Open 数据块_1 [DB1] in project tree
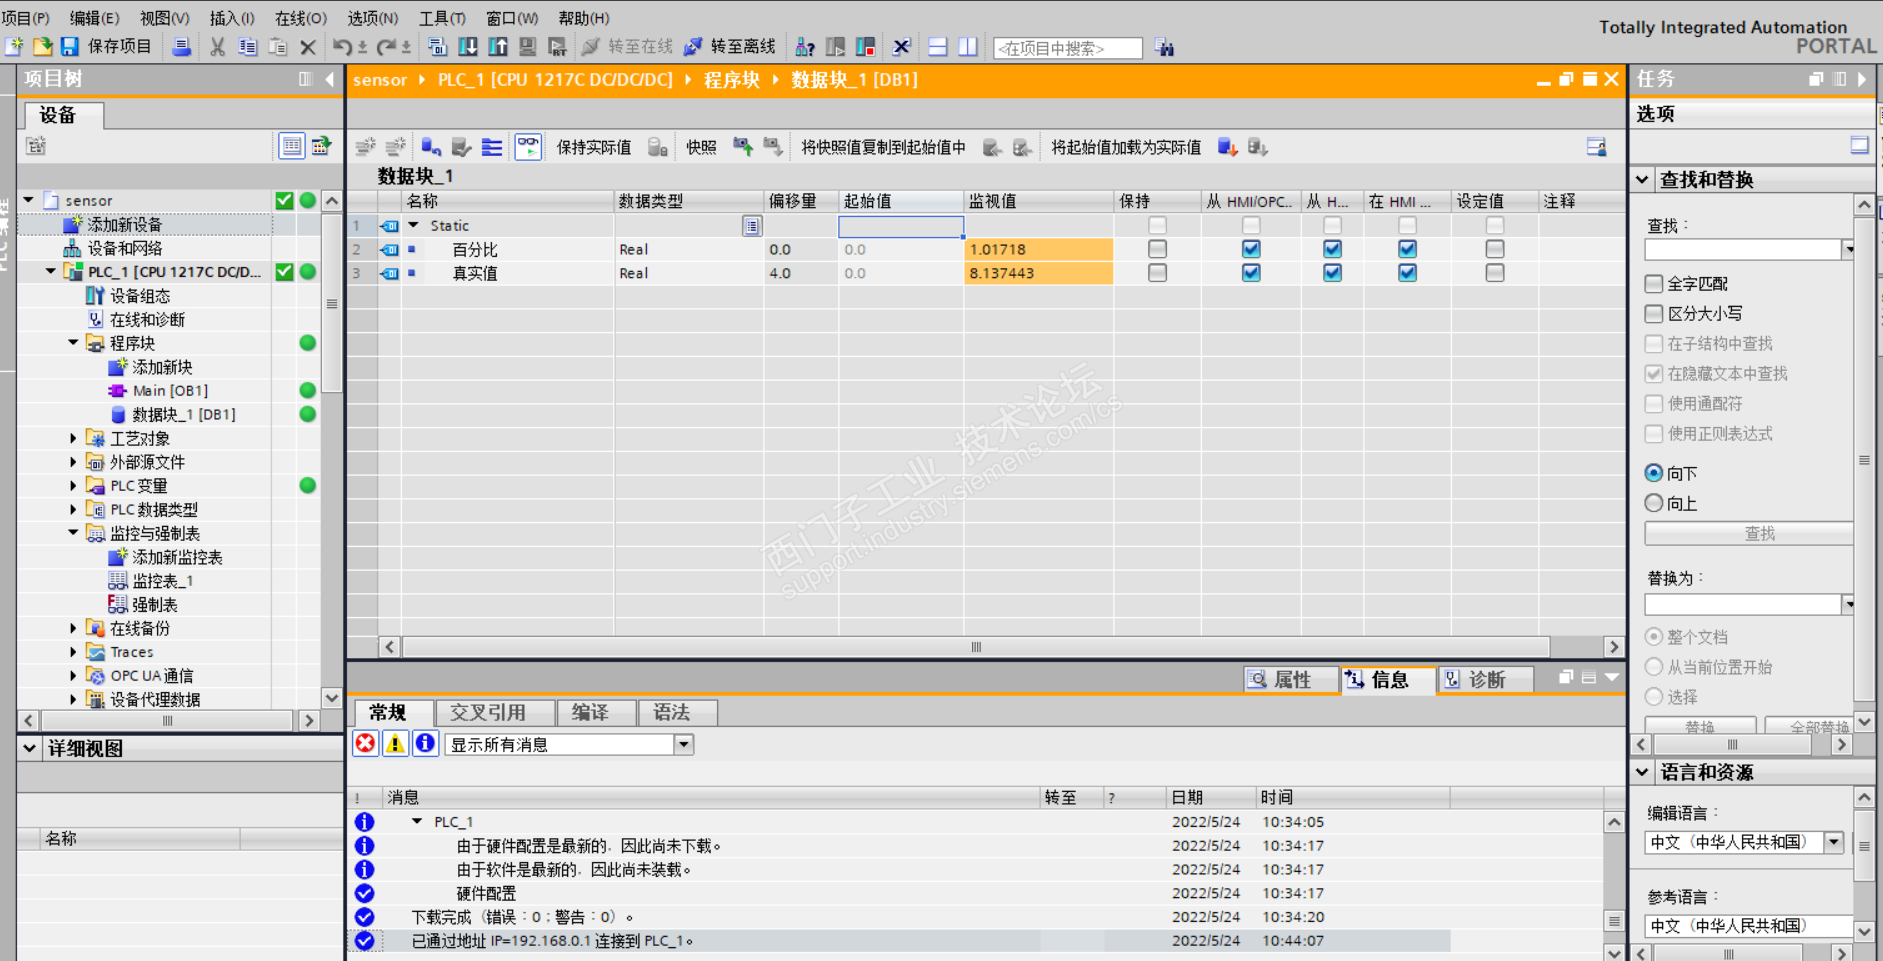 pos(184,414)
